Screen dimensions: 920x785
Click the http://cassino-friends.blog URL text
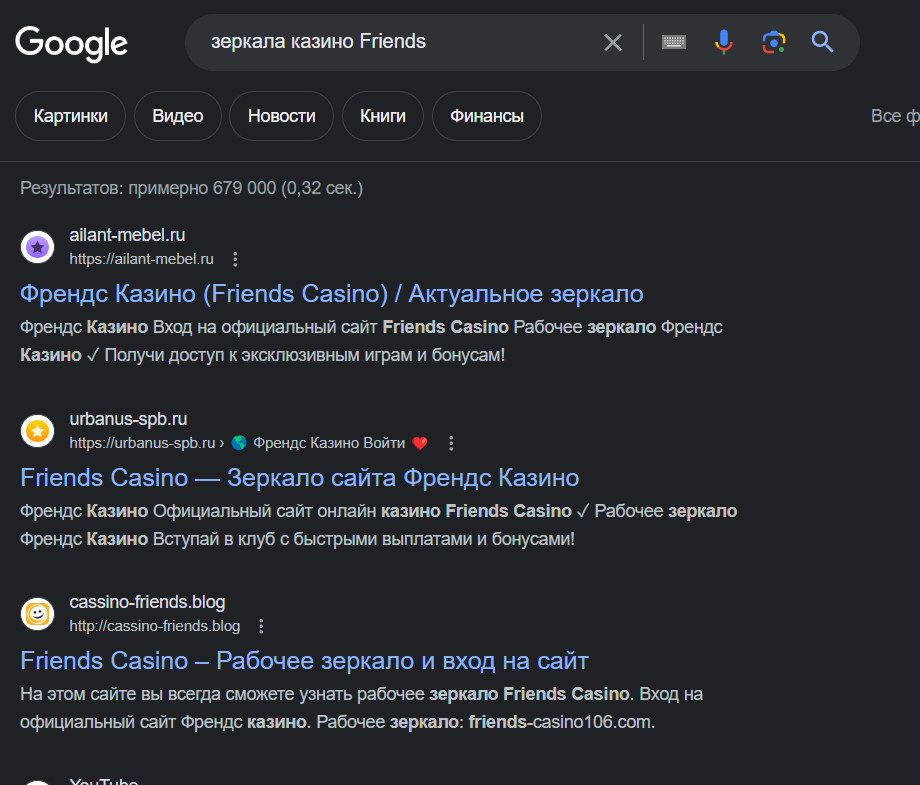pyautogui.click(x=155, y=627)
